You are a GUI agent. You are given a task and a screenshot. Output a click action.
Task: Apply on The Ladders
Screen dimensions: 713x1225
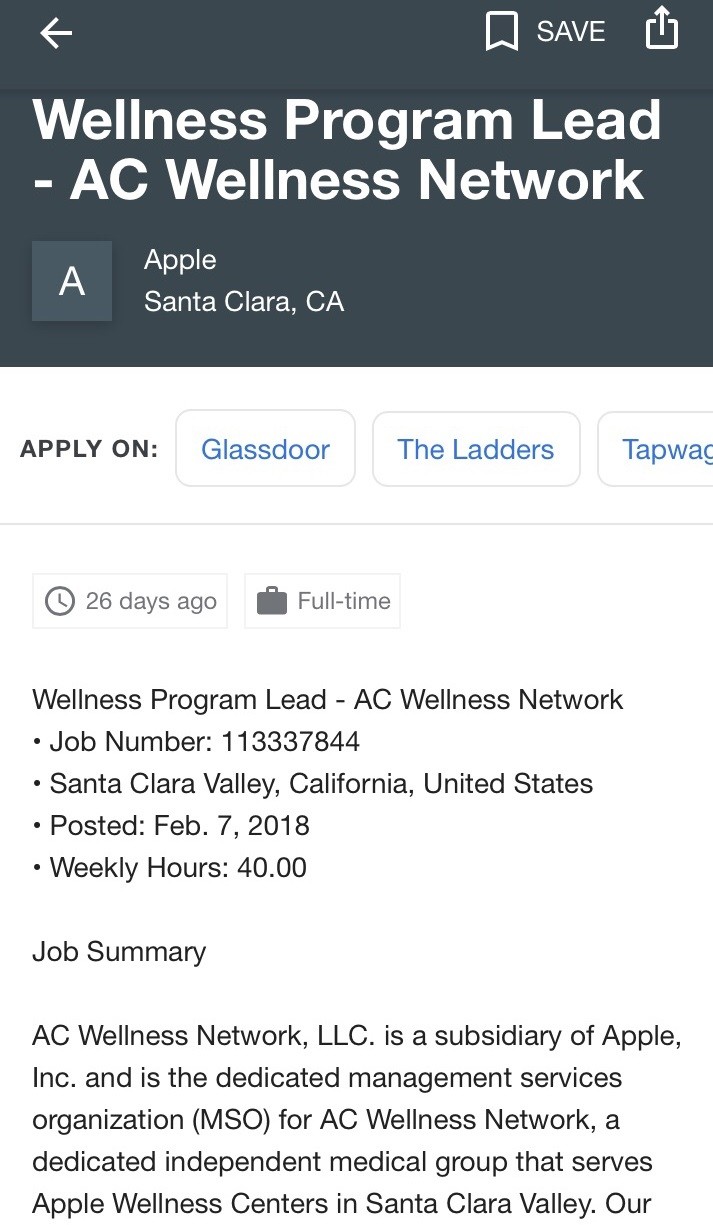pyautogui.click(x=476, y=449)
